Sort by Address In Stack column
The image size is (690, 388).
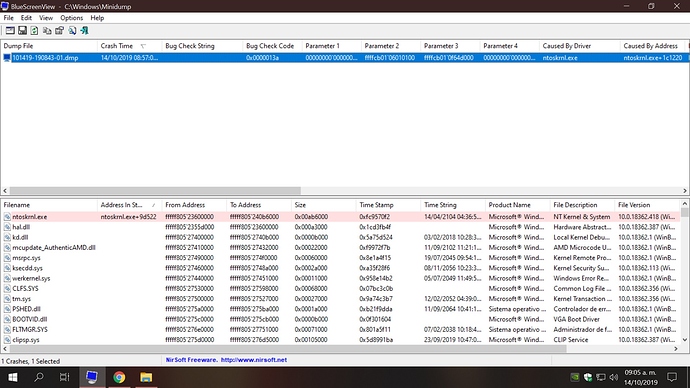pos(129,205)
